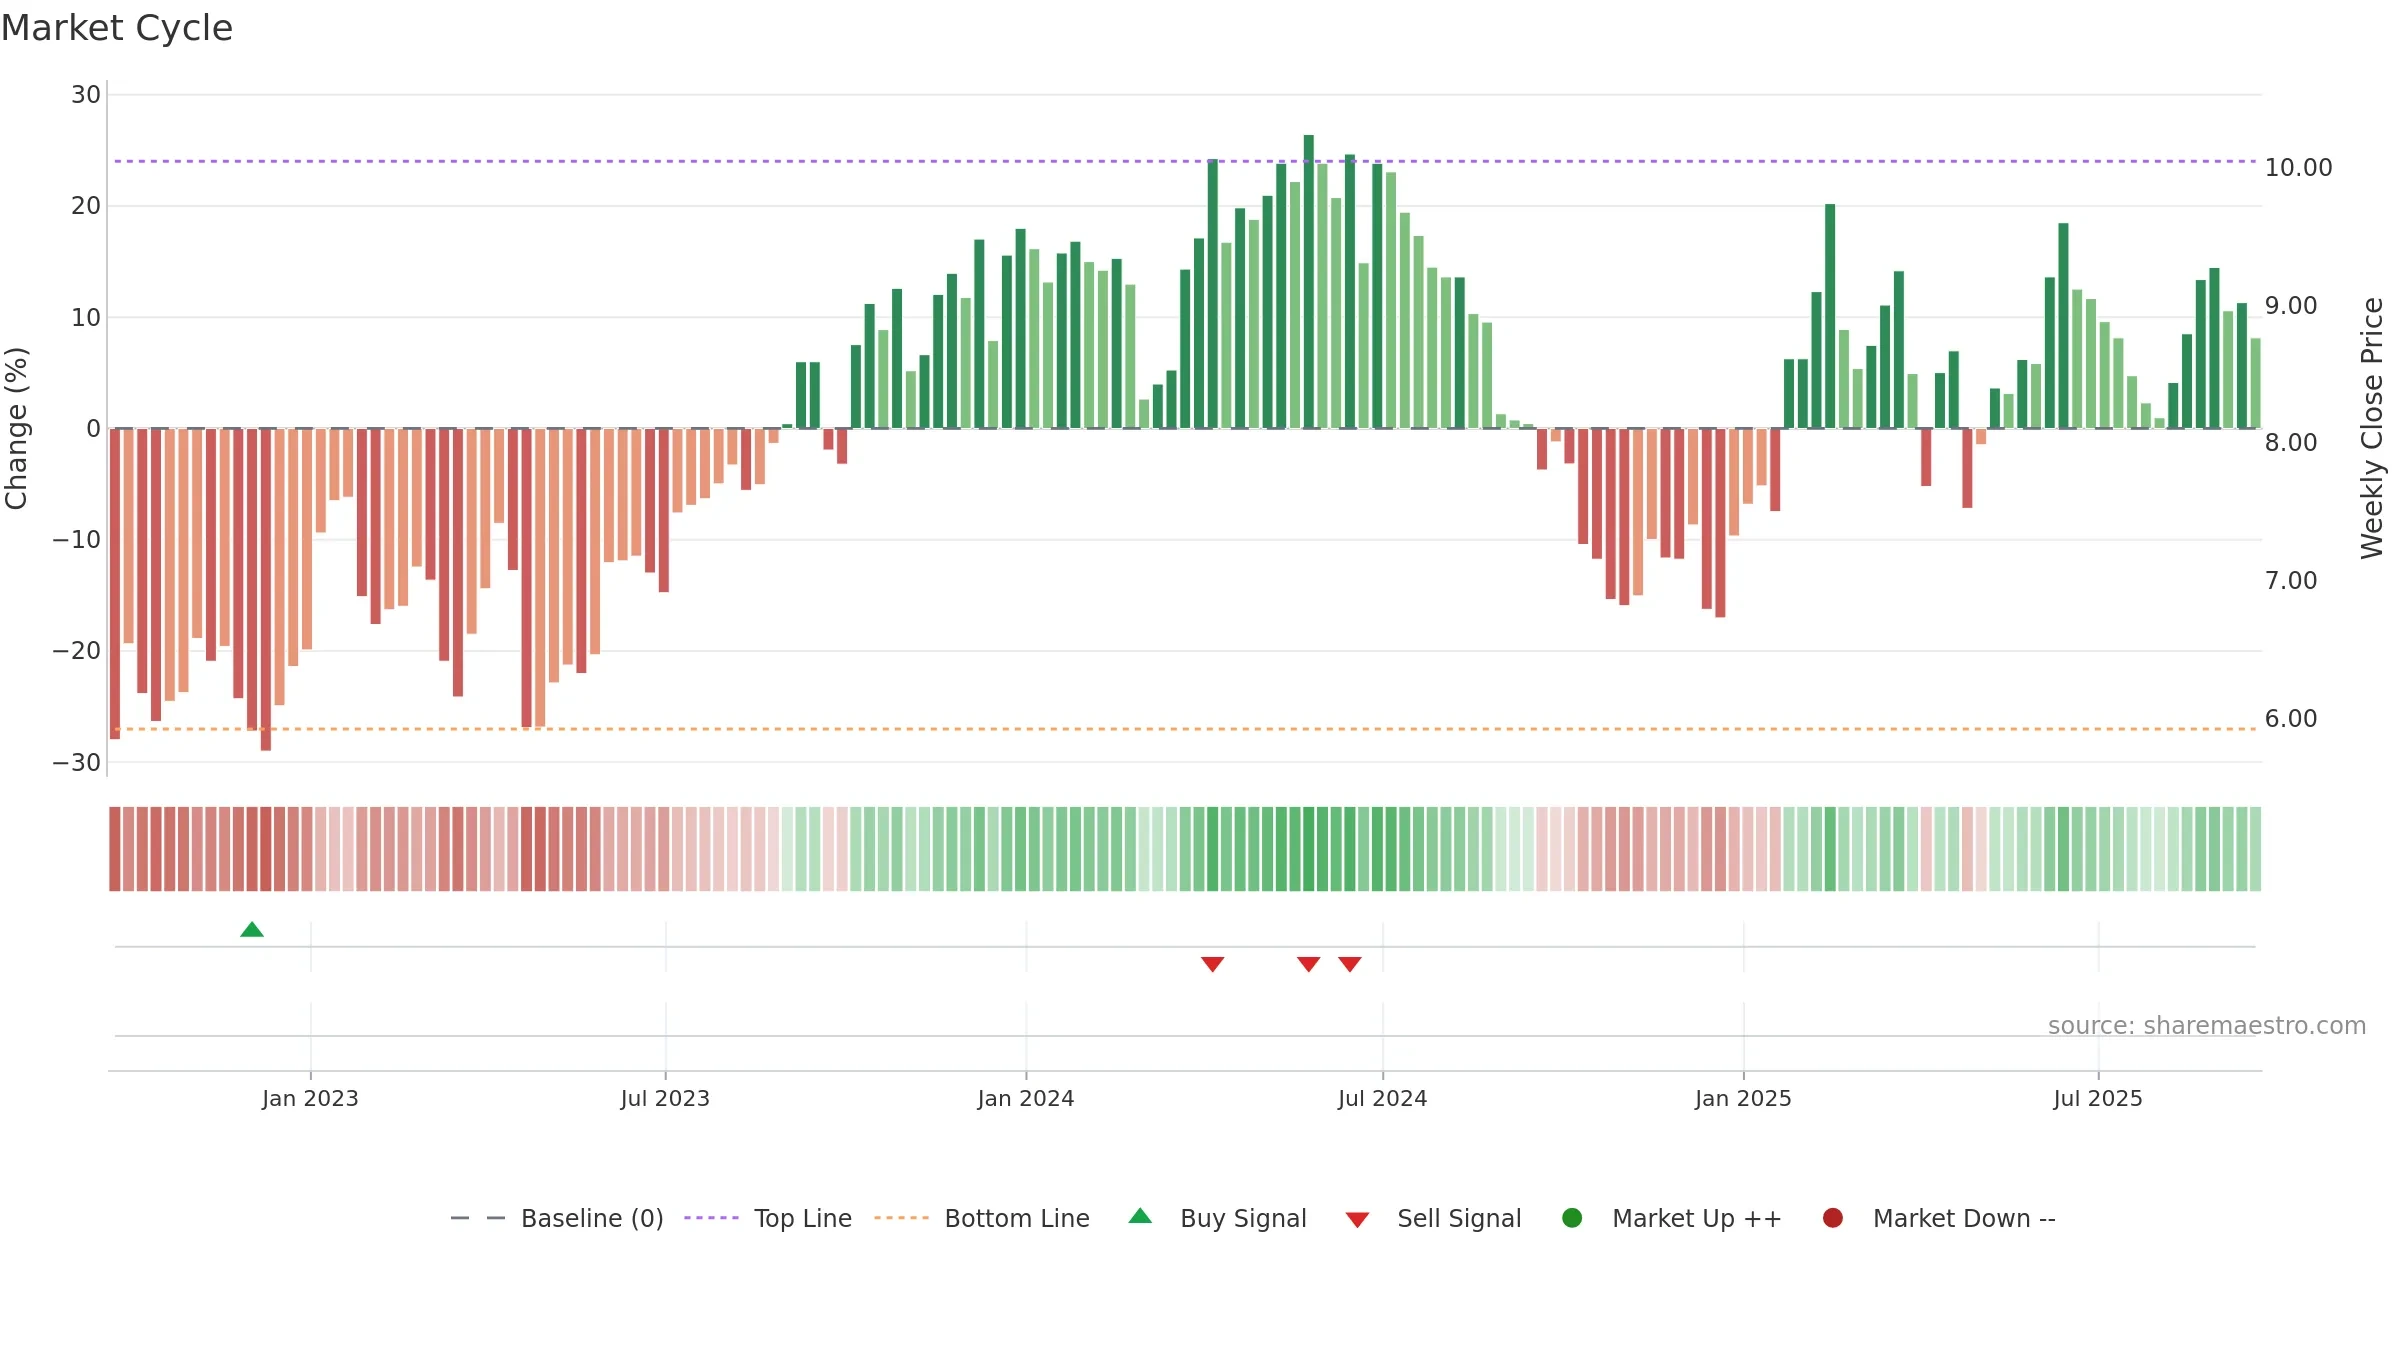This screenshot has width=2400, height=1350.
Task: Click the Change (%) axis title
Action: pyautogui.click(x=16, y=428)
